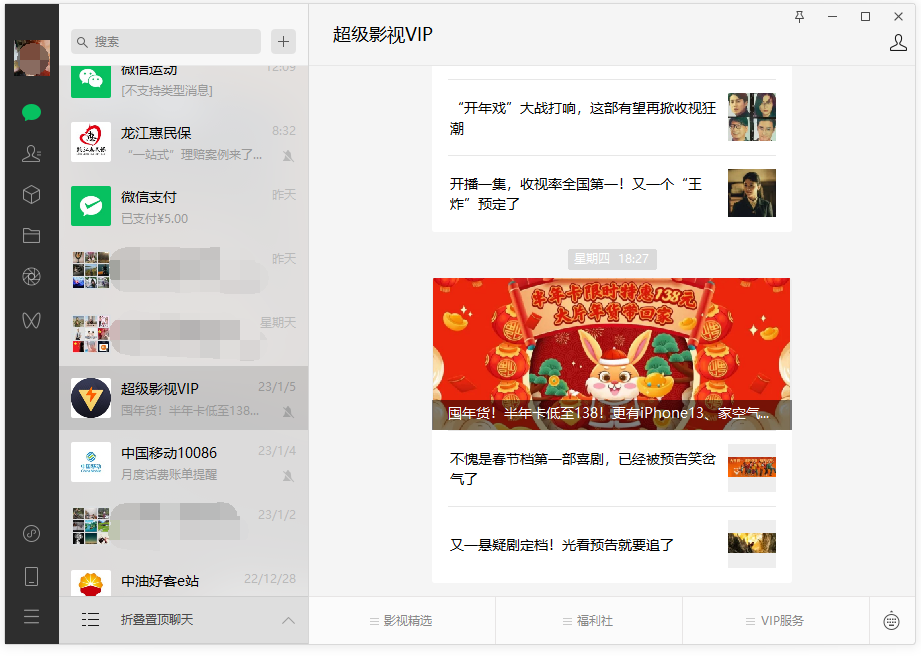Screen dimensions: 921x657
Task: Switch to Contacts via the sidebar icon
Action: pos(31,154)
